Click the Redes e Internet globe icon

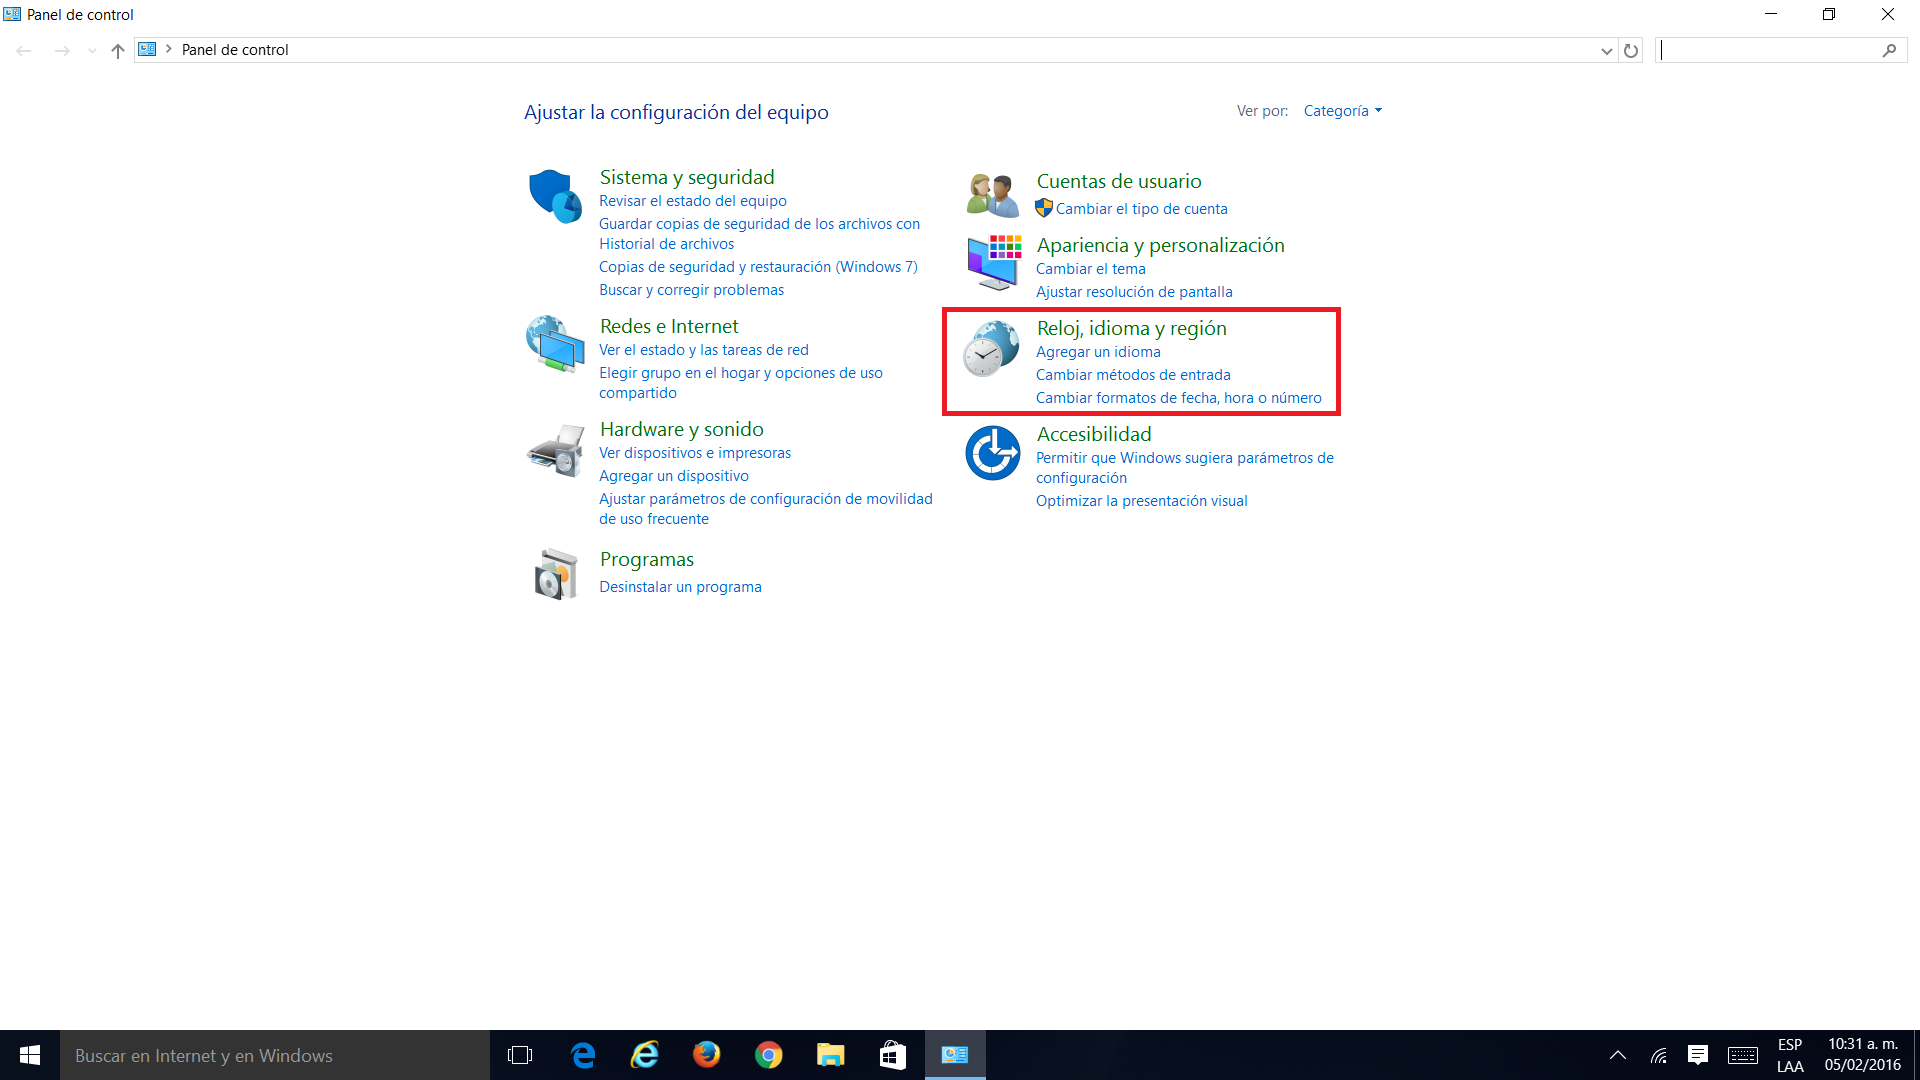555,344
